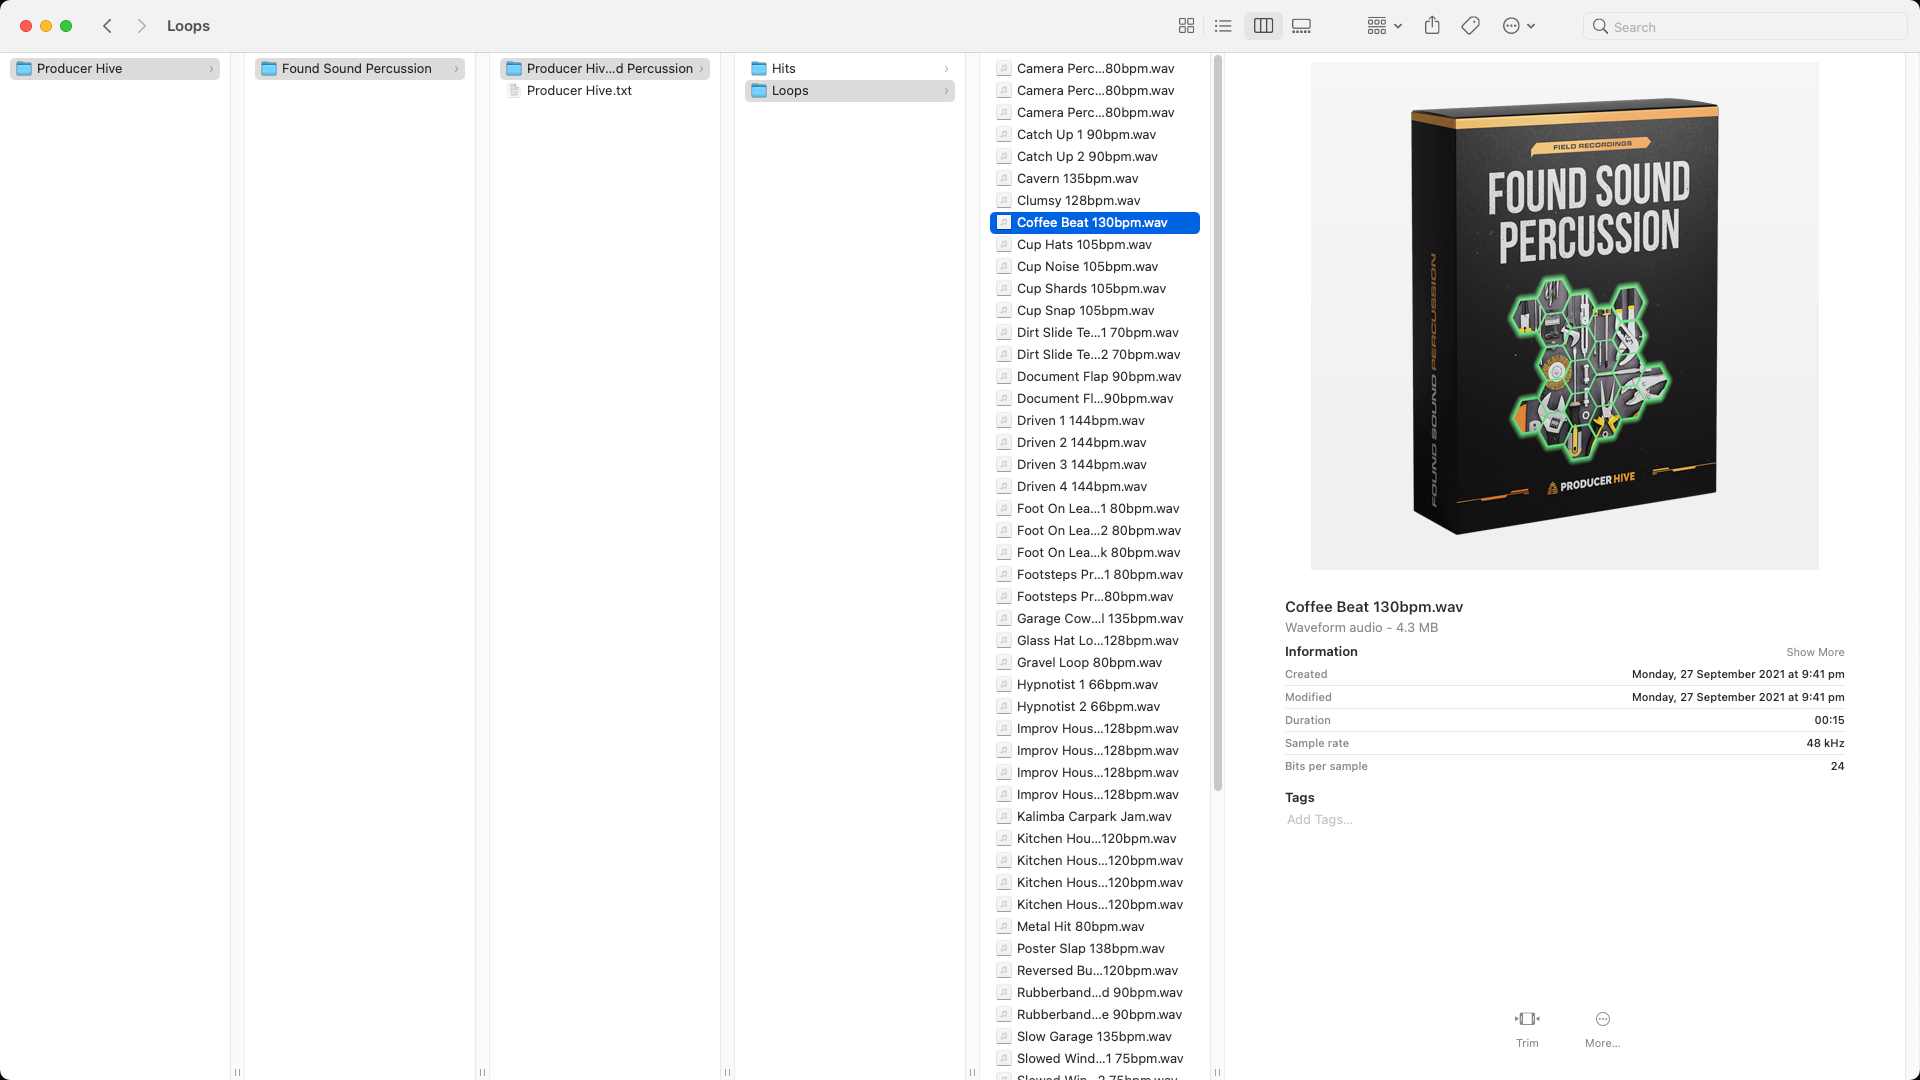
Task: Select Coffee Beat 130bpm.wav
Action: tap(1095, 222)
